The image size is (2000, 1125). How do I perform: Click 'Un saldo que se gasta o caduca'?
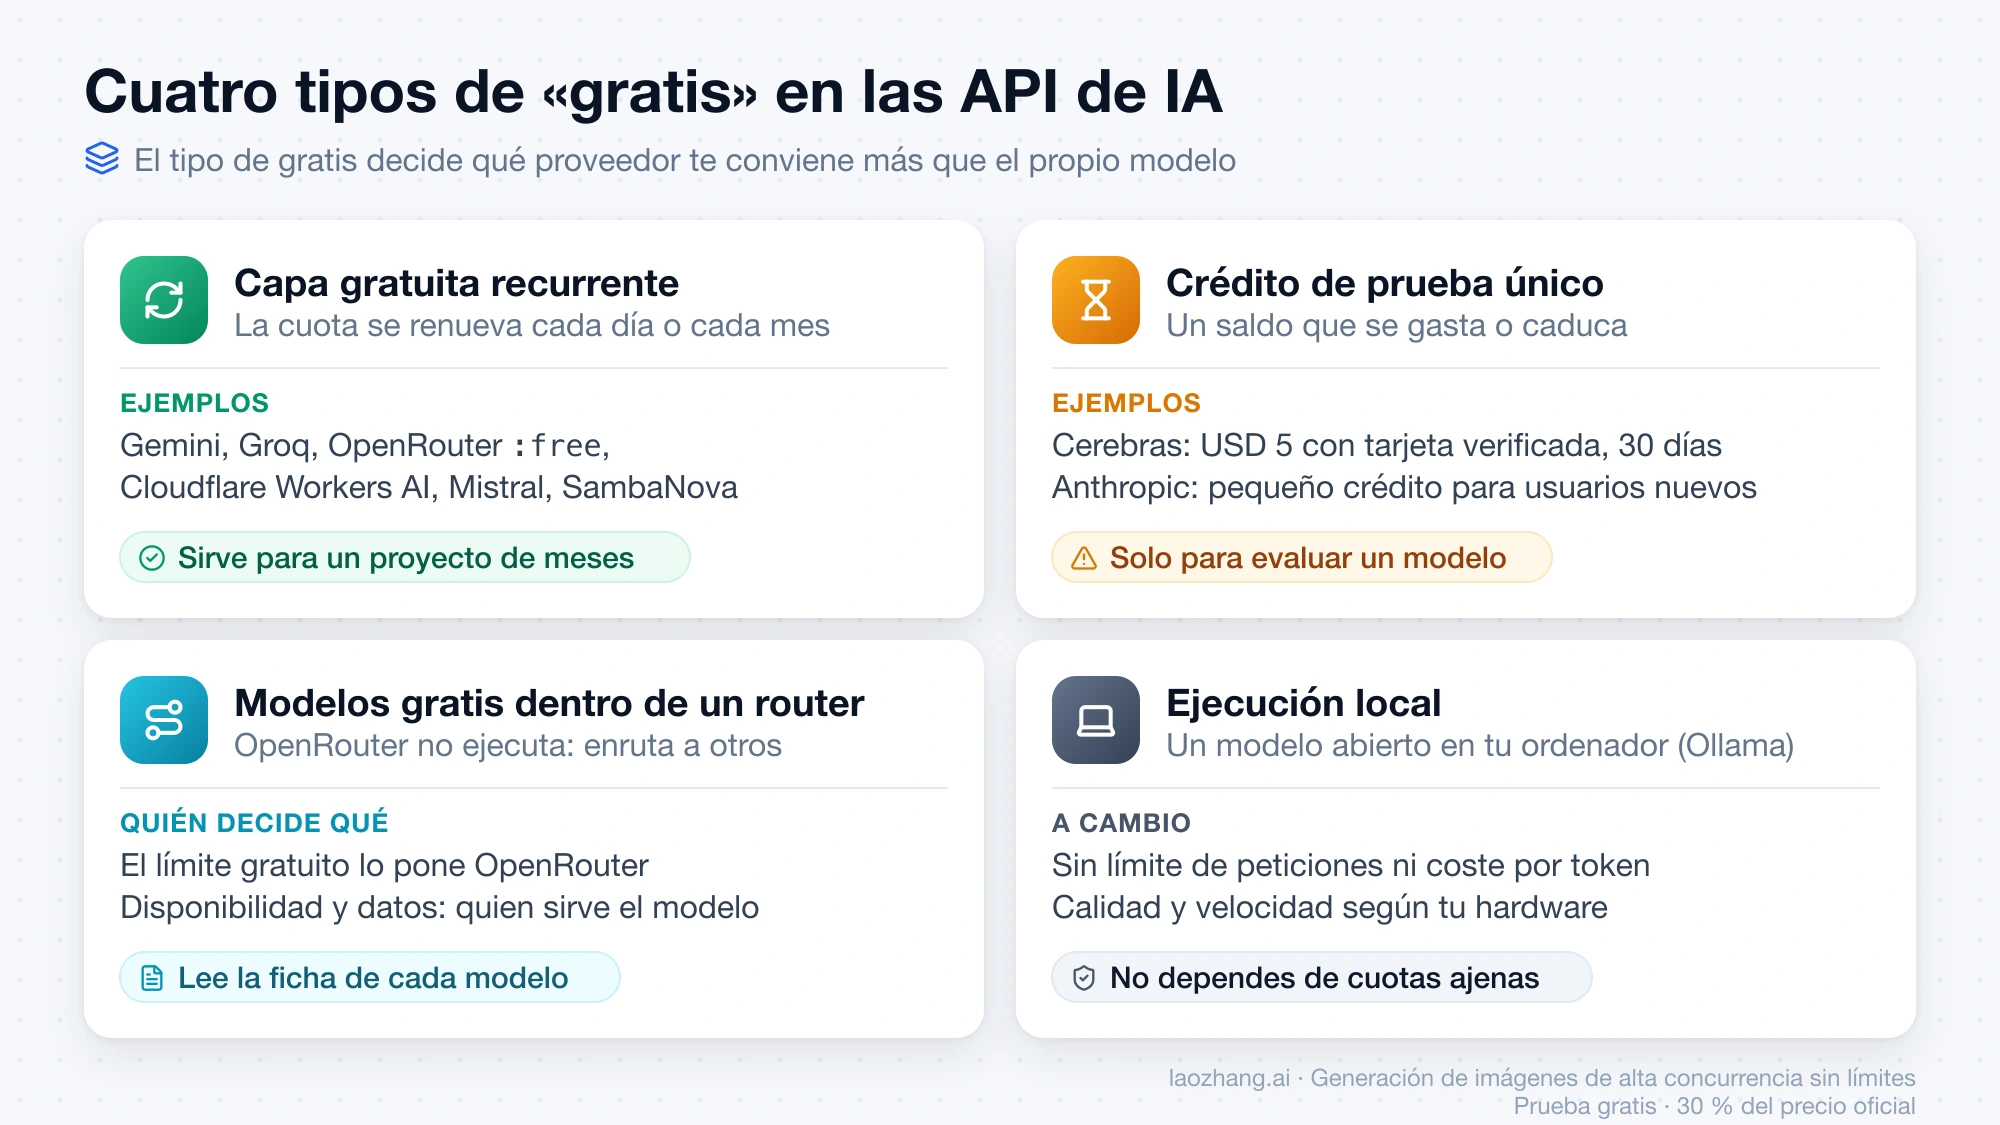(1397, 326)
